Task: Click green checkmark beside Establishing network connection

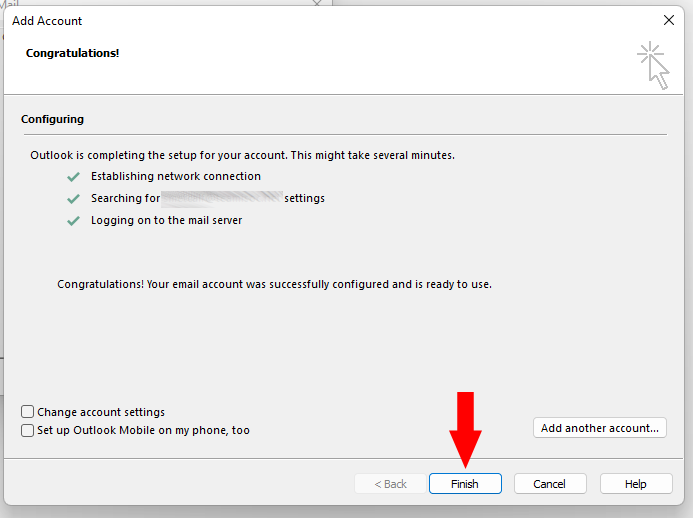Action: tap(73, 176)
